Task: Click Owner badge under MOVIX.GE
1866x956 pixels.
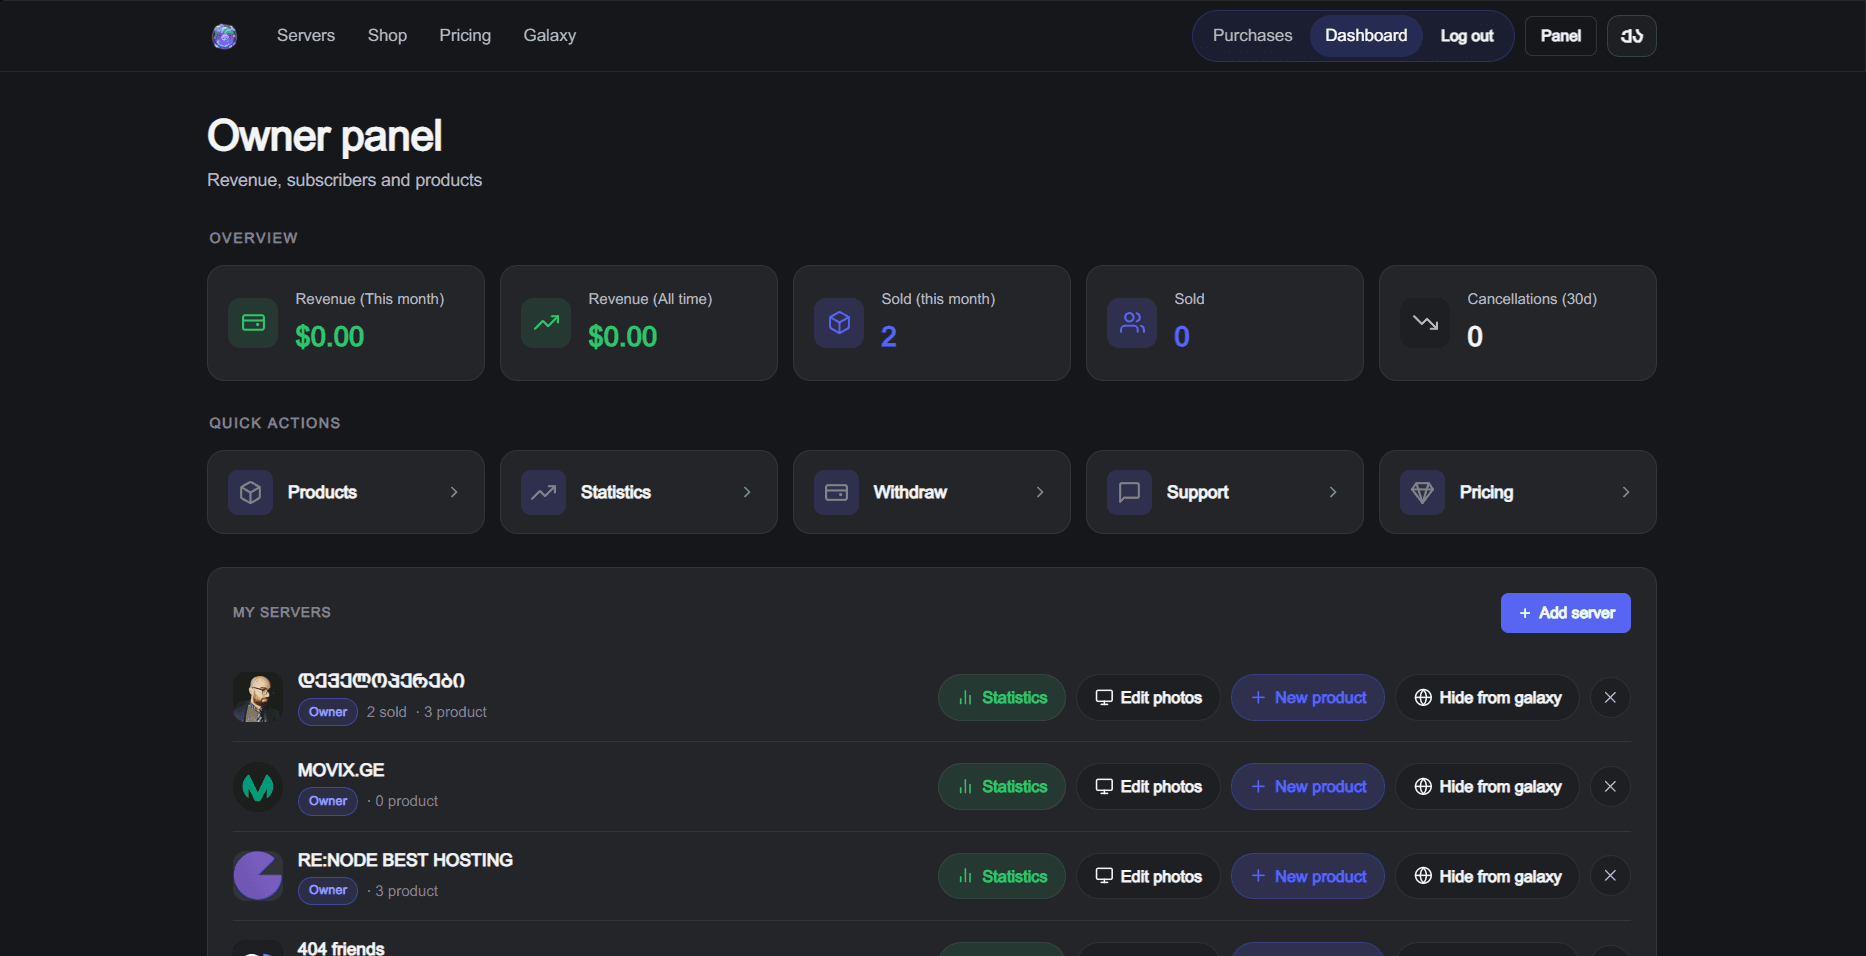Action: pos(328,801)
